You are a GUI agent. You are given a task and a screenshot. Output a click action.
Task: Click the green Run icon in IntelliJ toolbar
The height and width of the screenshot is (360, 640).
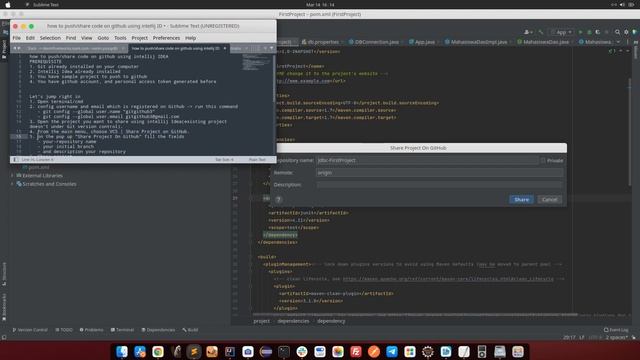(x=580, y=32)
